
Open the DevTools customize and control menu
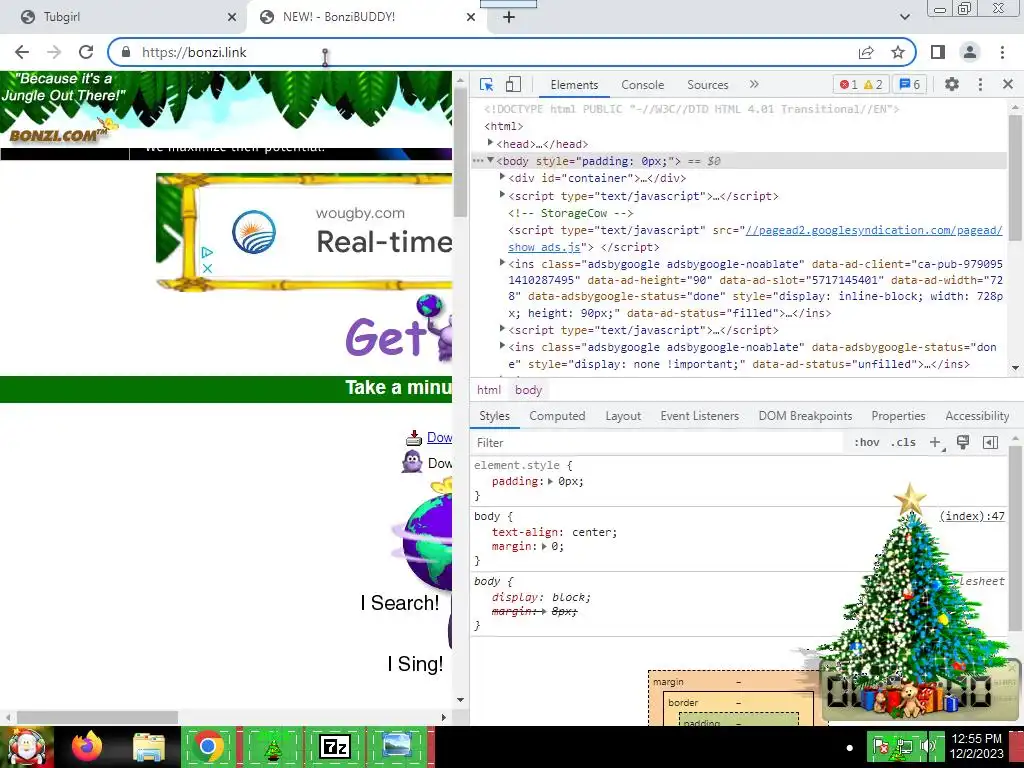click(980, 84)
